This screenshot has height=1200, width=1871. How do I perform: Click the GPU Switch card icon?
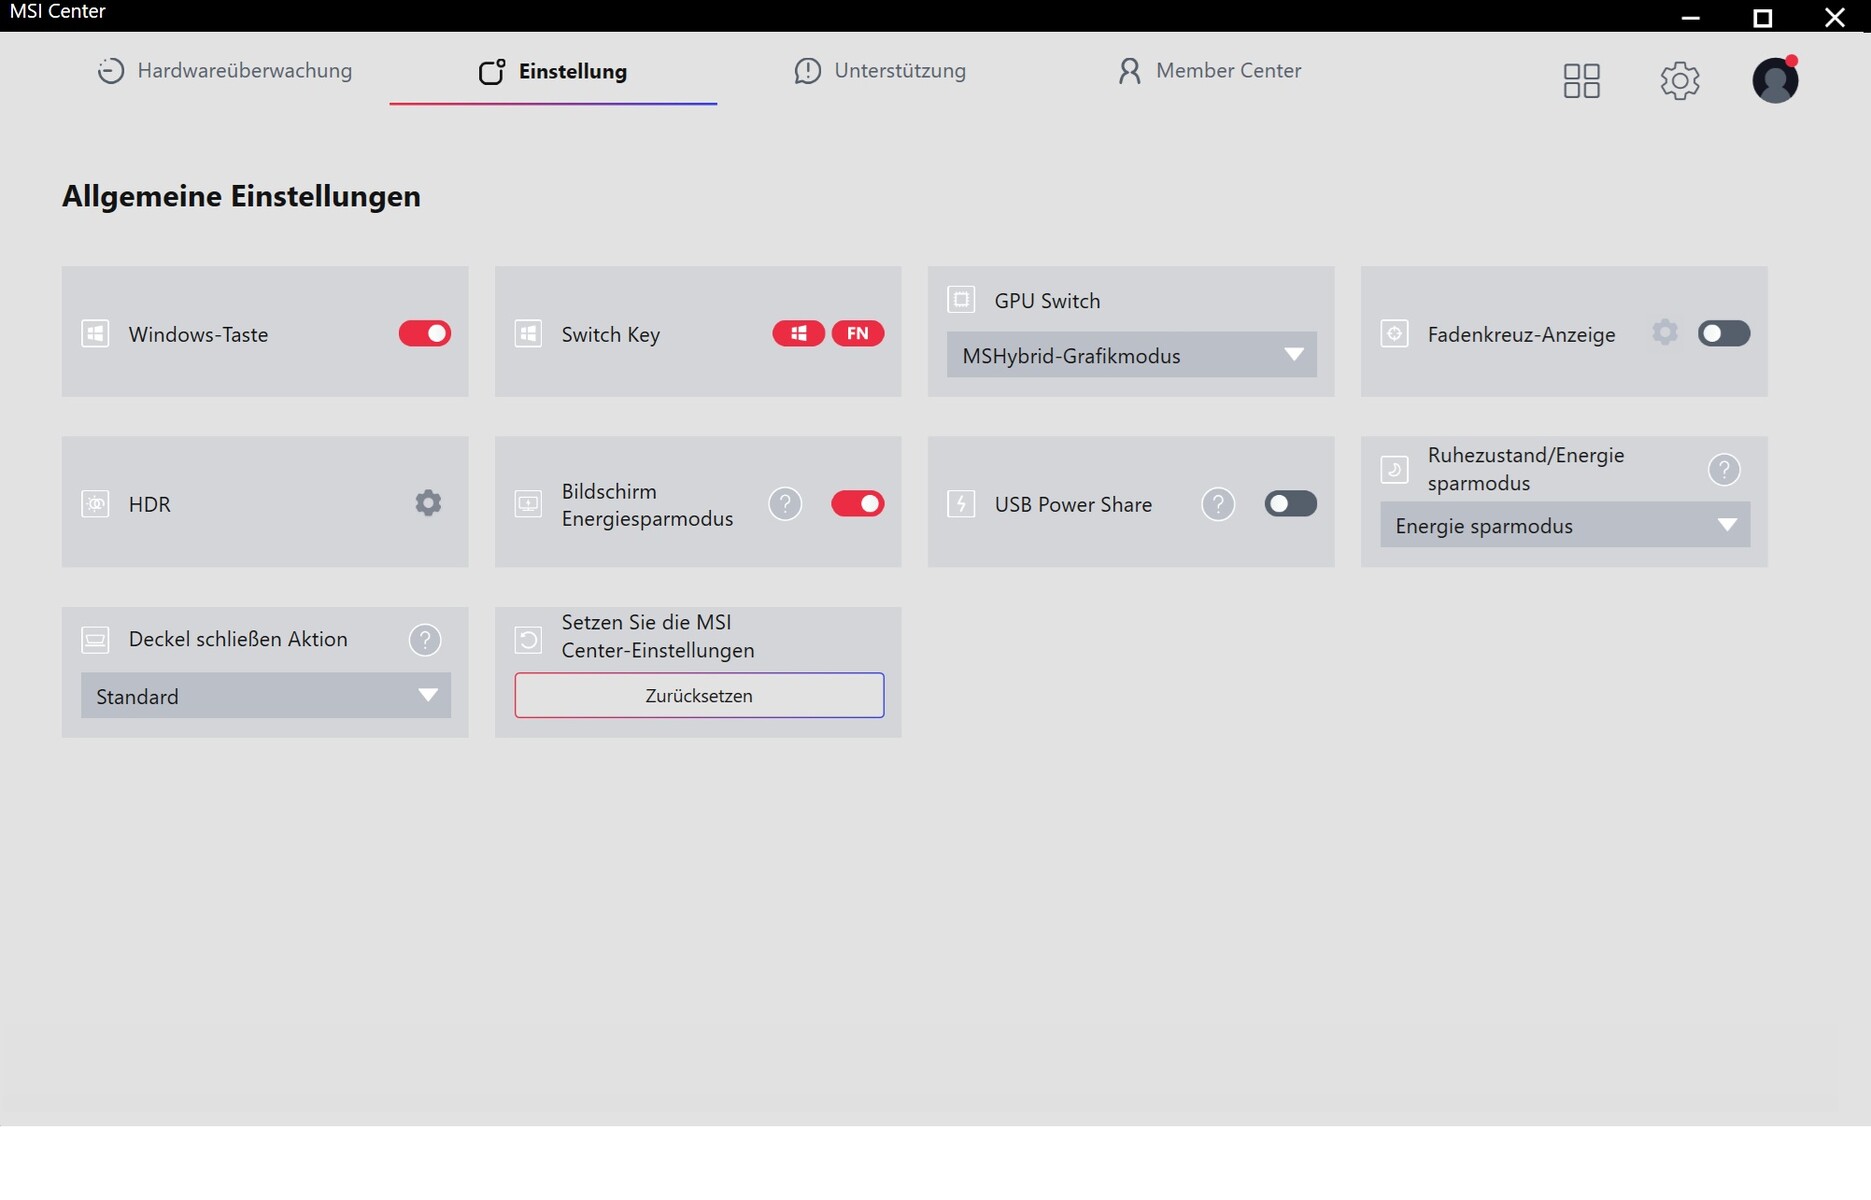click(x=961, y=299)
